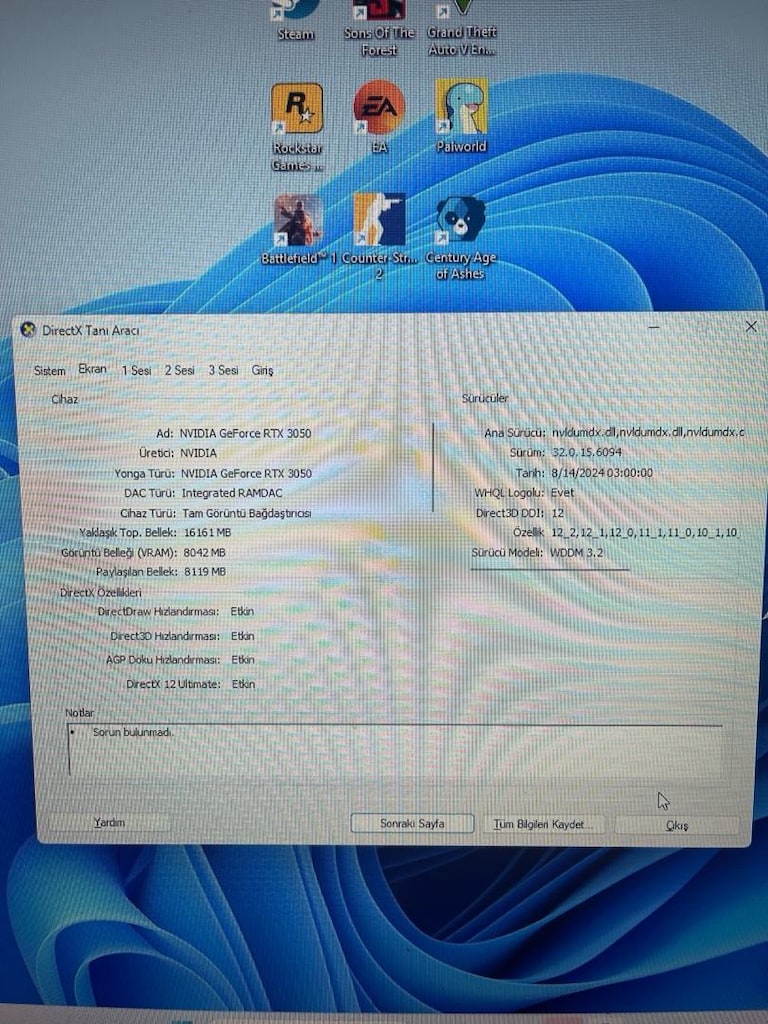Open the Steam desktop shortcut
This screenshot has height=1024, width=768.
(296, 20)
